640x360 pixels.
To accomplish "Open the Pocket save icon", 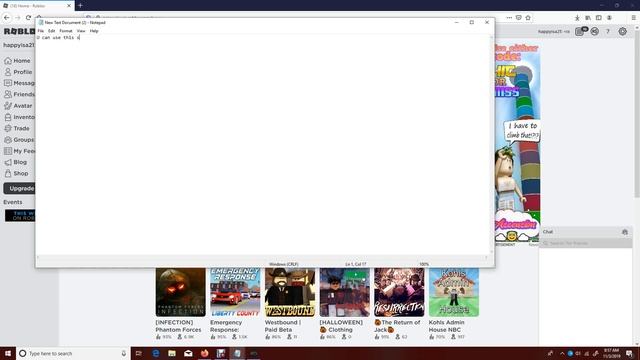I will point(518,18).
